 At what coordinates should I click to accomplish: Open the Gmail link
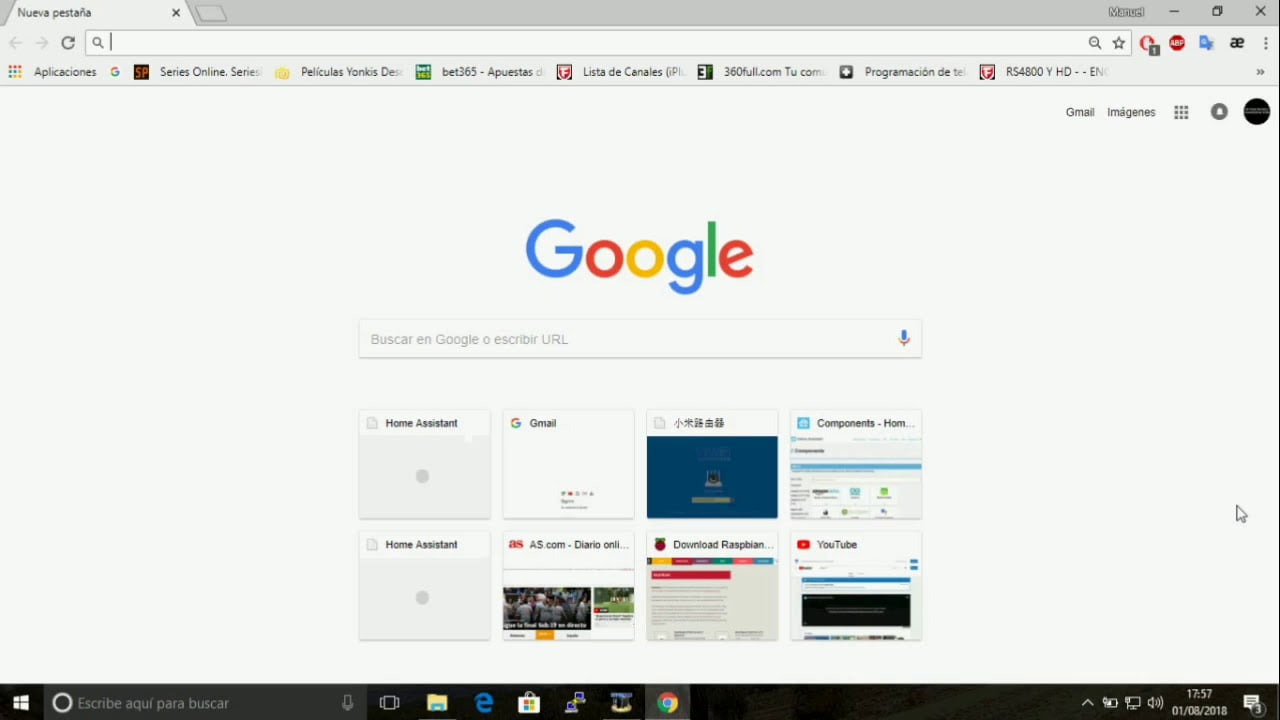tap(1080, 112)
